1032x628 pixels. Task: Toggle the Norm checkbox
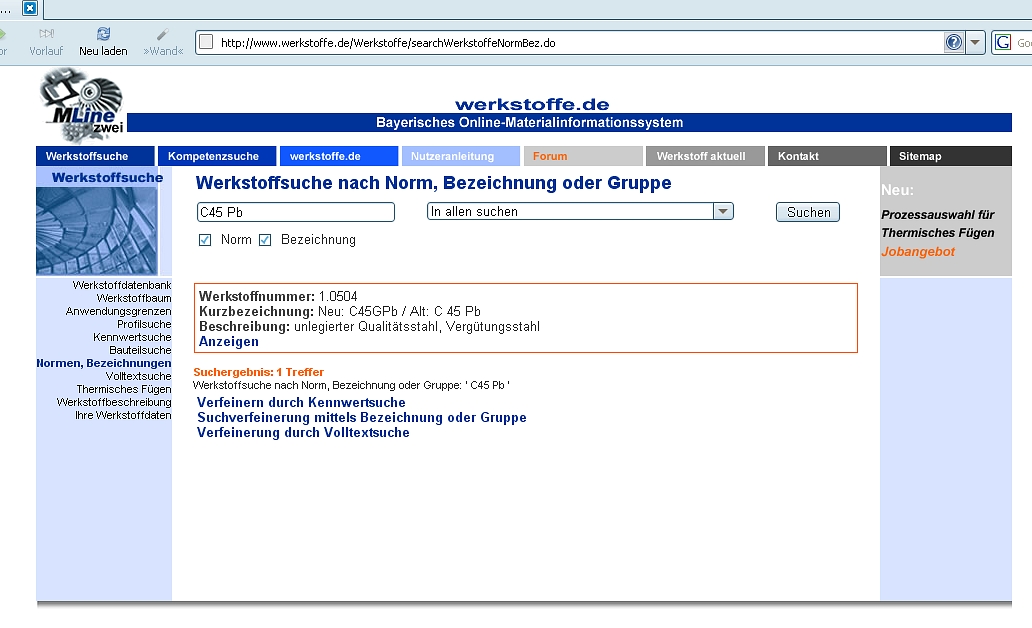coord(205,240)
